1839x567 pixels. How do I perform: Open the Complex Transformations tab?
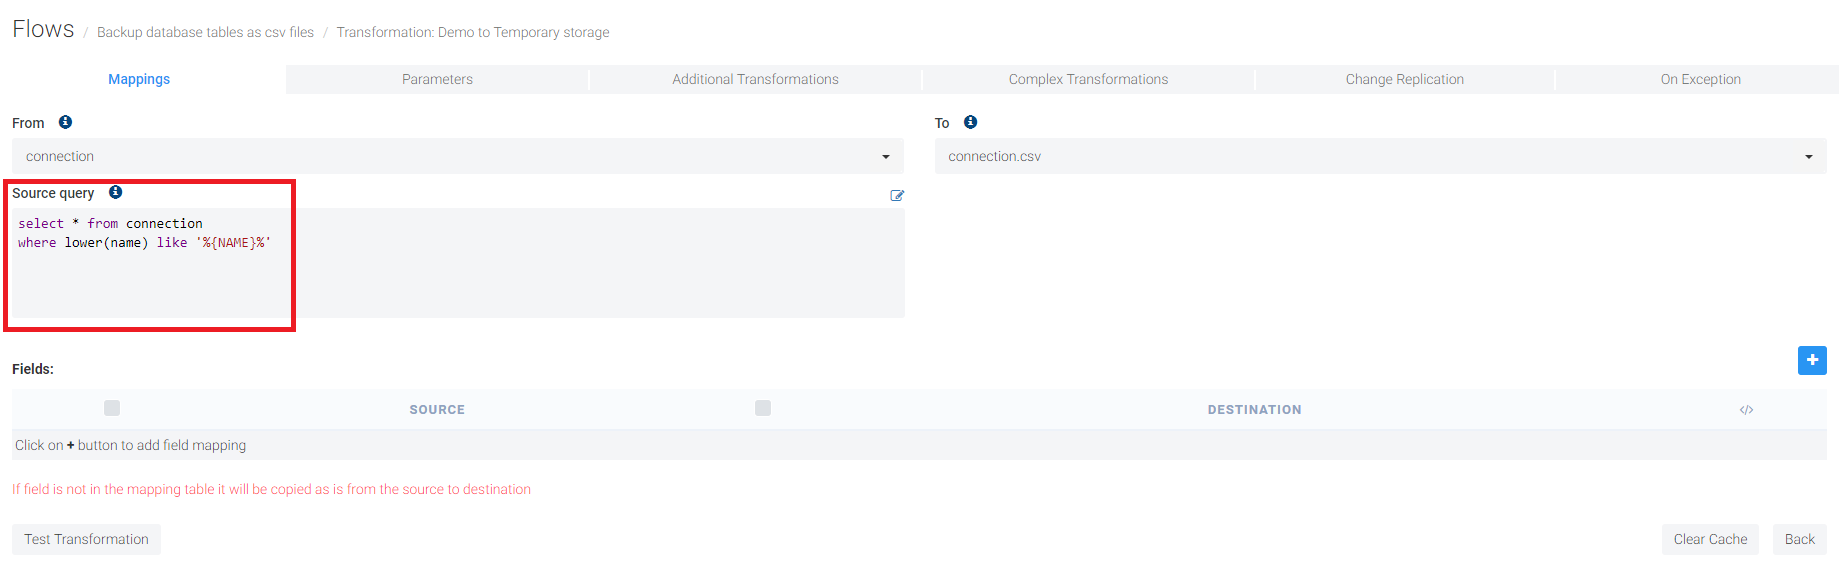[1088, 79]
